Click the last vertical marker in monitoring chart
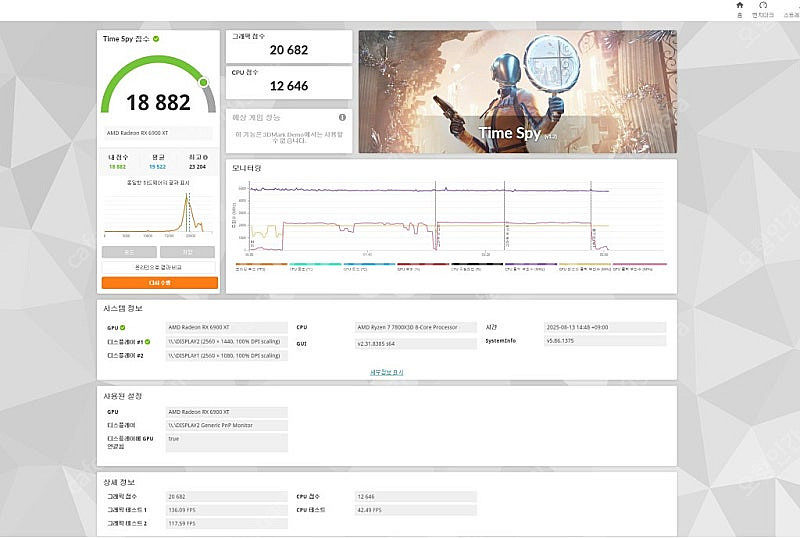 (x=591, y=215)
